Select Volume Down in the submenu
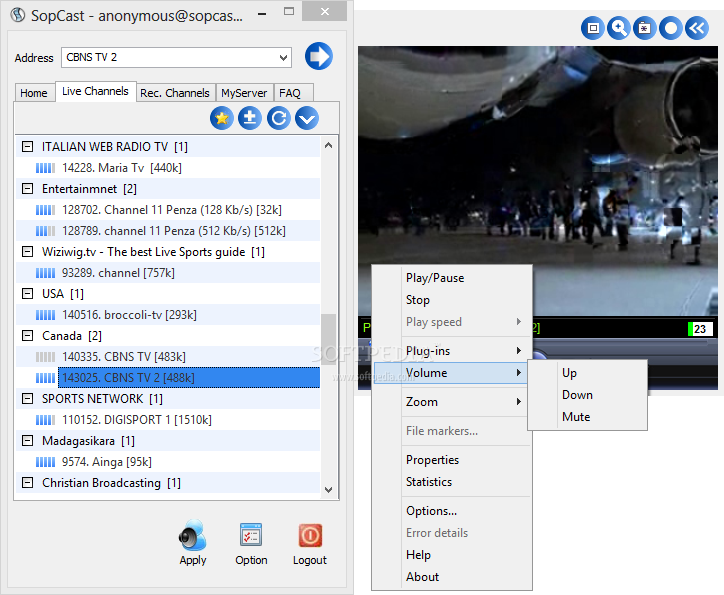 click(x=587, y=395)
